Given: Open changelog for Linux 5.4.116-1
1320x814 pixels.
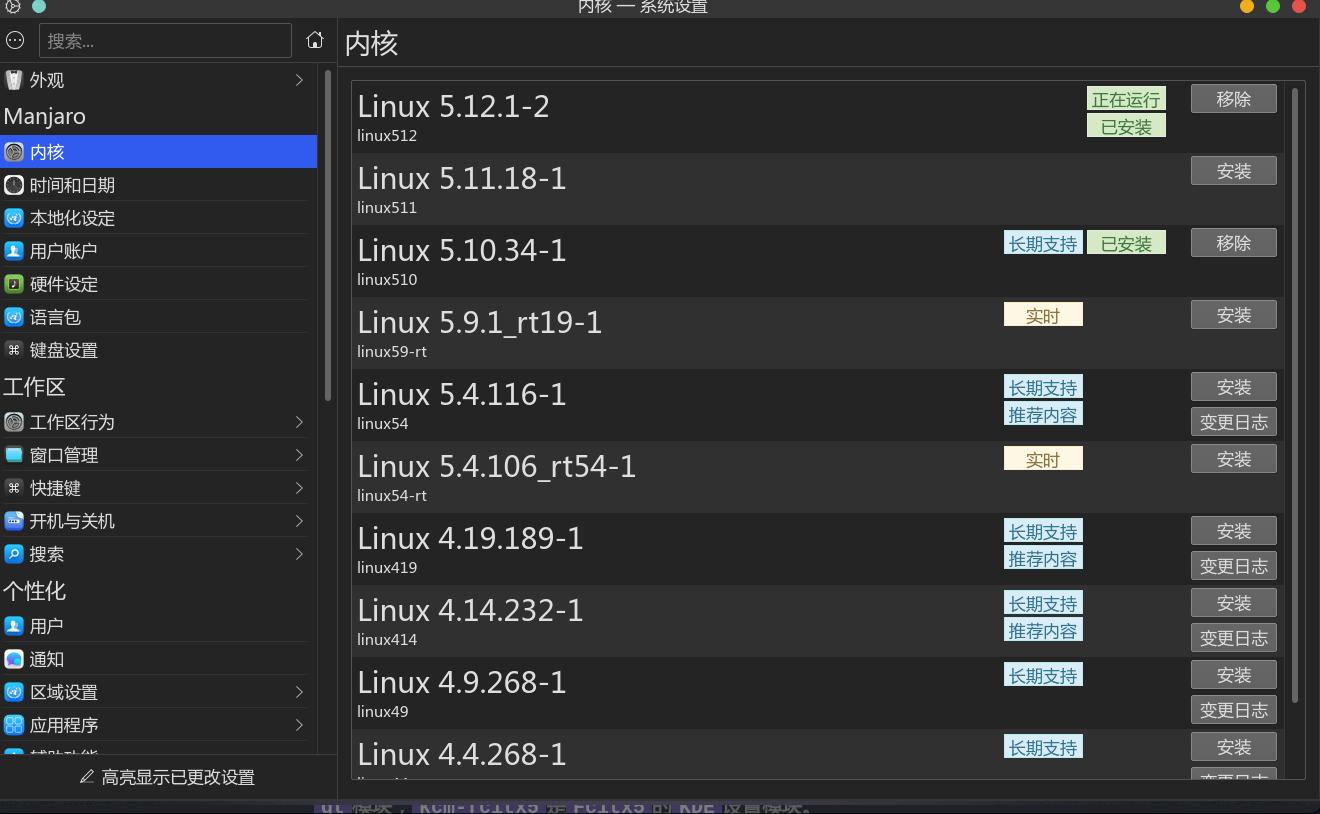Looking at the screenshot, I should tap(1233, 422).
